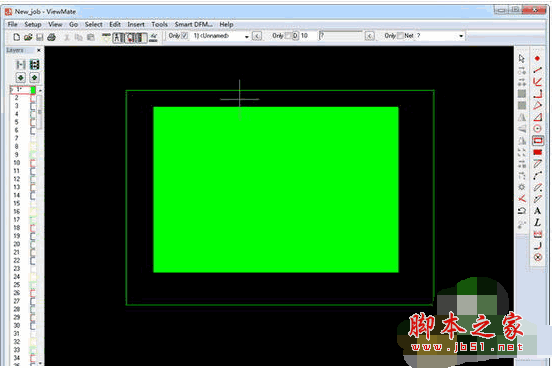Click the rotate arrow icon
Screen dimensions: 552x368
522,211
